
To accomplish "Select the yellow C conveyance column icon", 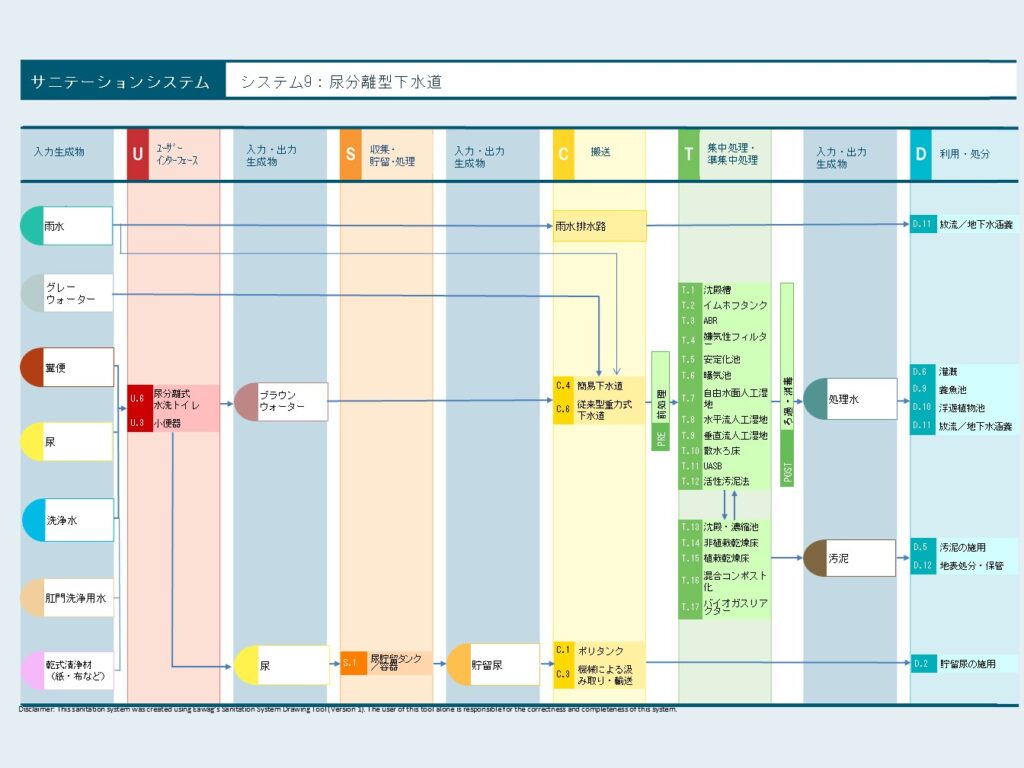I will point(563,153).
